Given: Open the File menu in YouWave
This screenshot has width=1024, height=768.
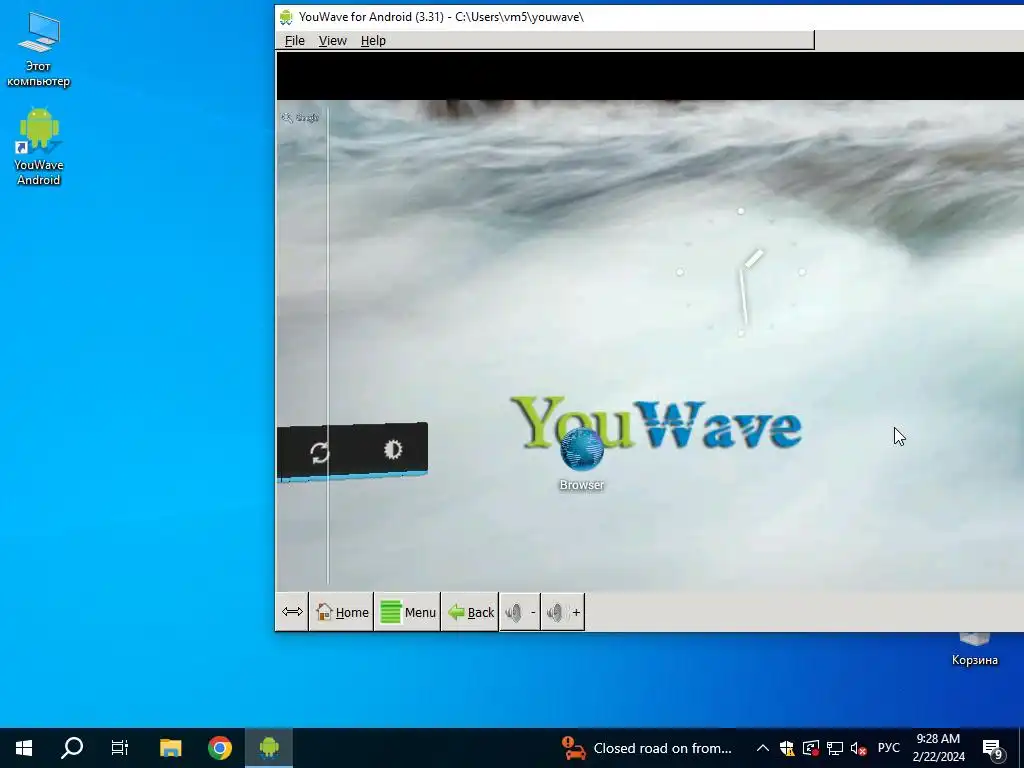Looking at the screenshot, I should pyautogui.click(x=295, y=40).
